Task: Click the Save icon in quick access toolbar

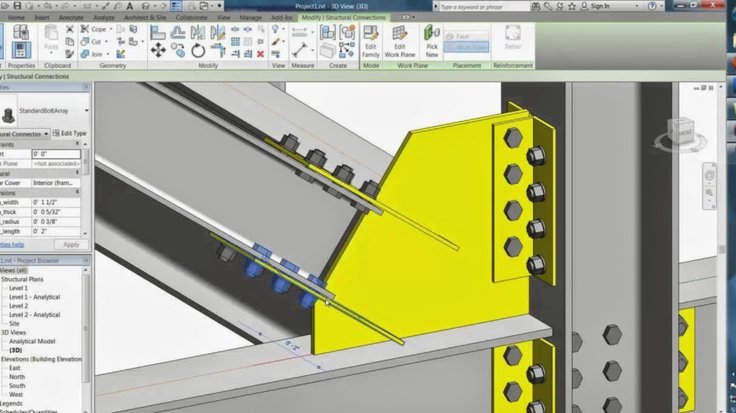Action: click(x=17, y=6)
